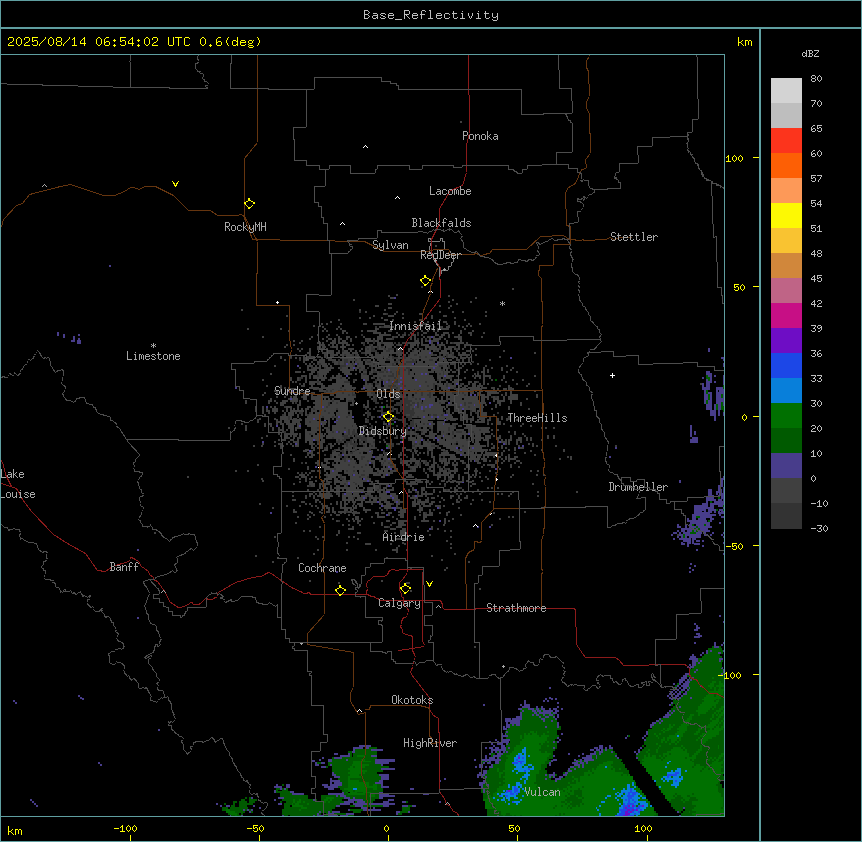Click the yellow diamond marker below Cochrane
The height and width of the screenshot is (842, 862).
point(340,590)
